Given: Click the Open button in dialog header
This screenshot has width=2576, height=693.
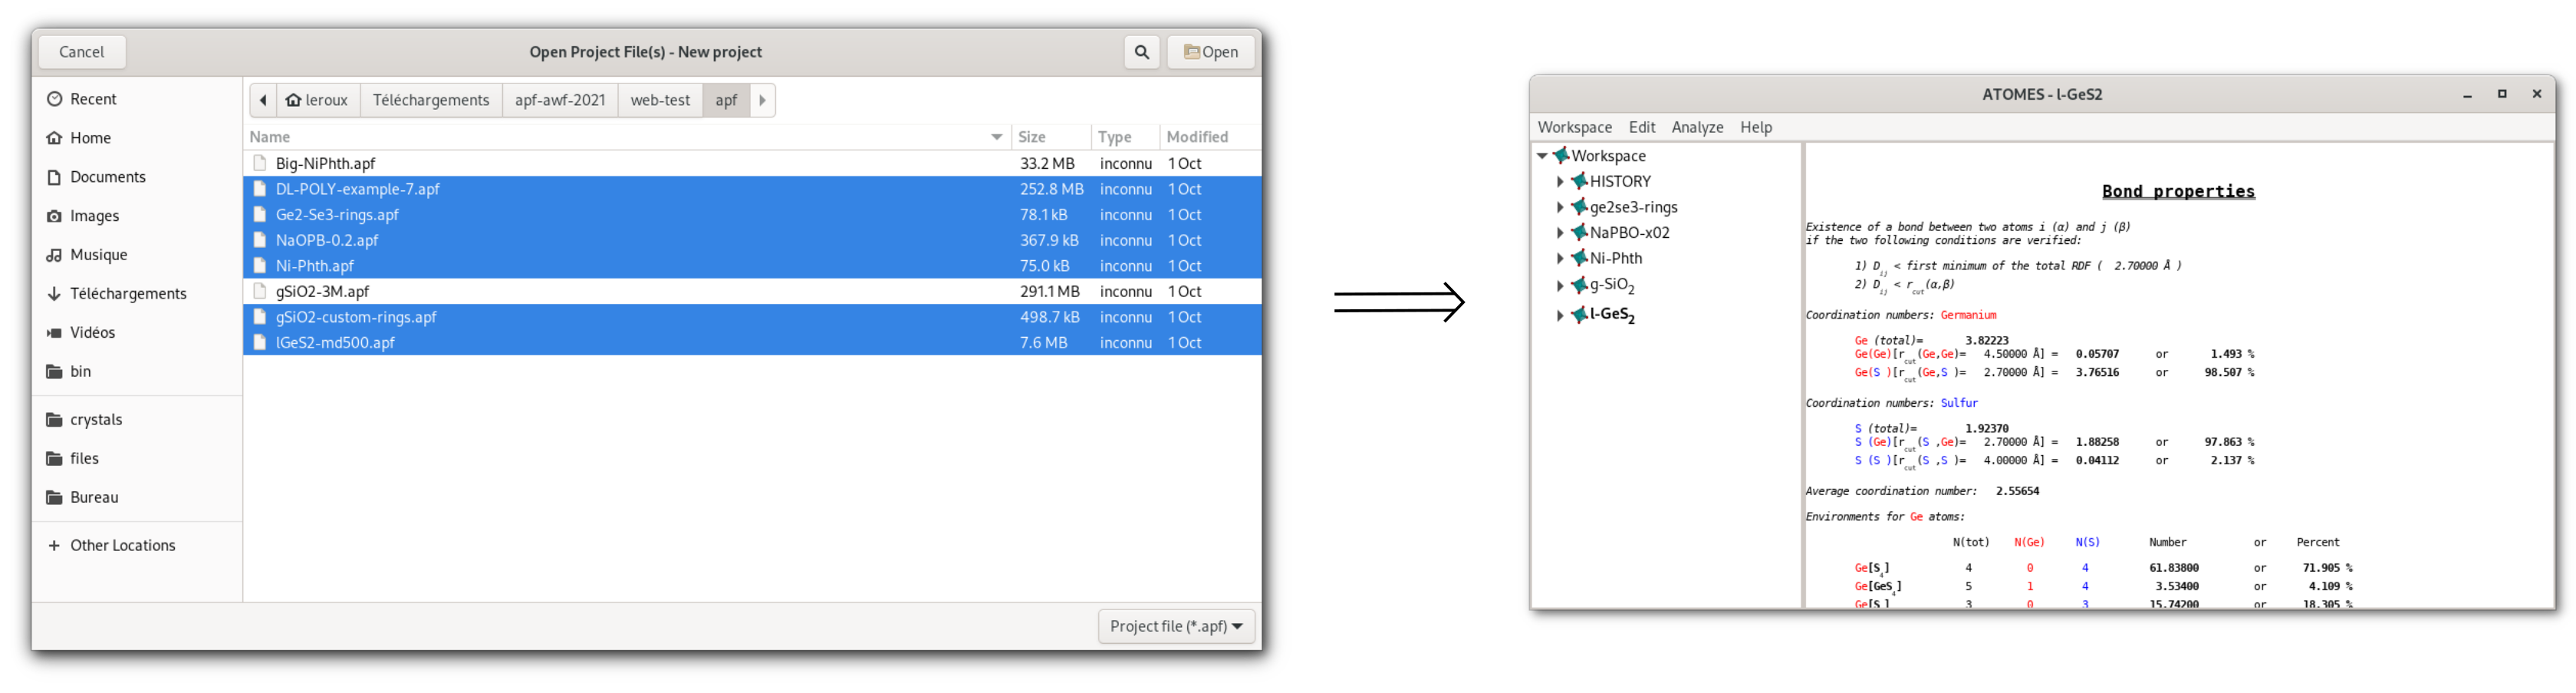Looking at the screenshot, I should tap(1210, 52).
